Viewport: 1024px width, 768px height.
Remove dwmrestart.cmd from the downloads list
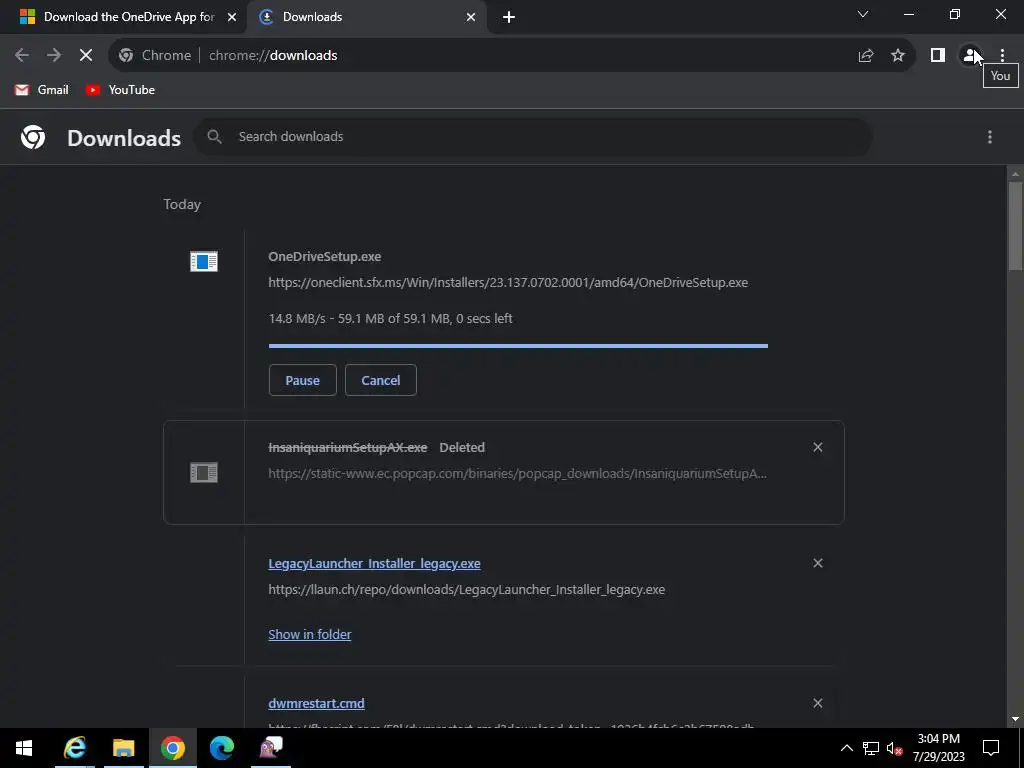point(818,703)
